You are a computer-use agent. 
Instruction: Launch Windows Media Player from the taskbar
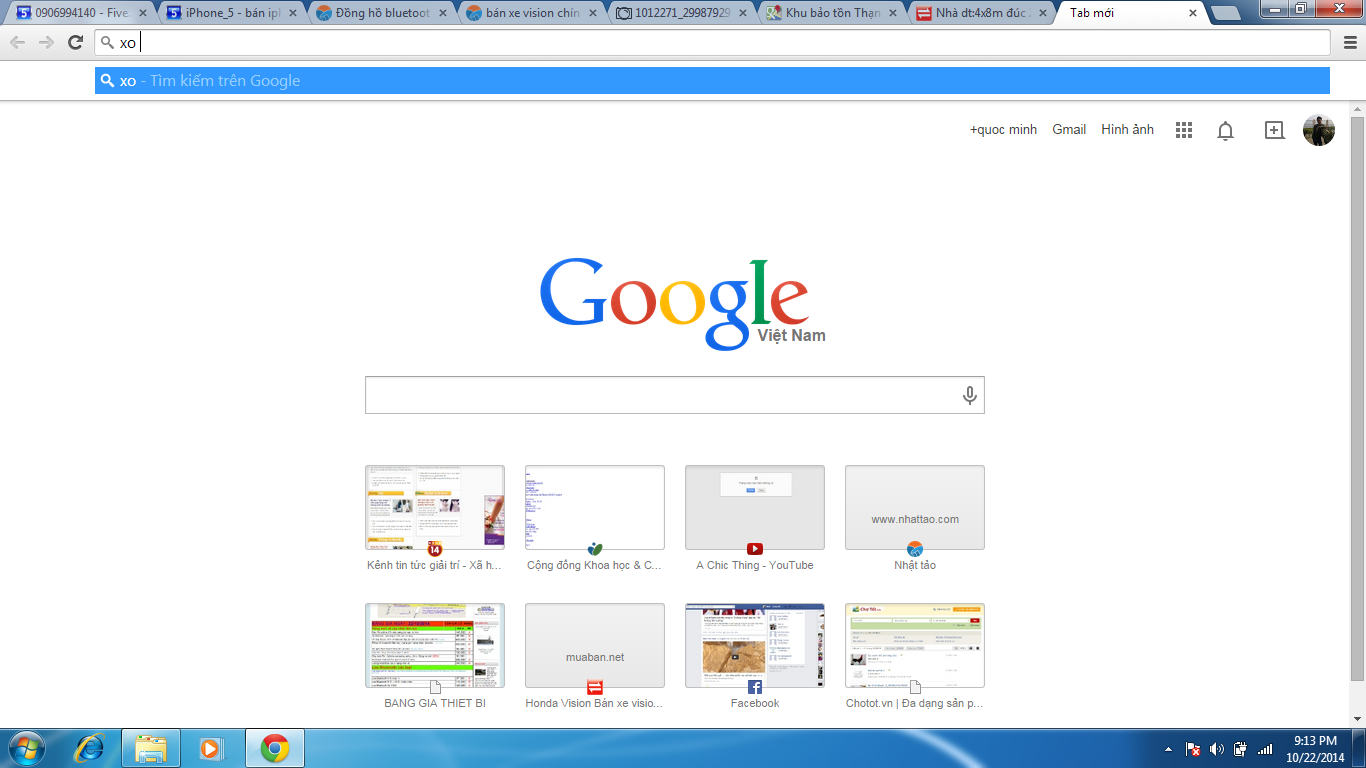211,748
